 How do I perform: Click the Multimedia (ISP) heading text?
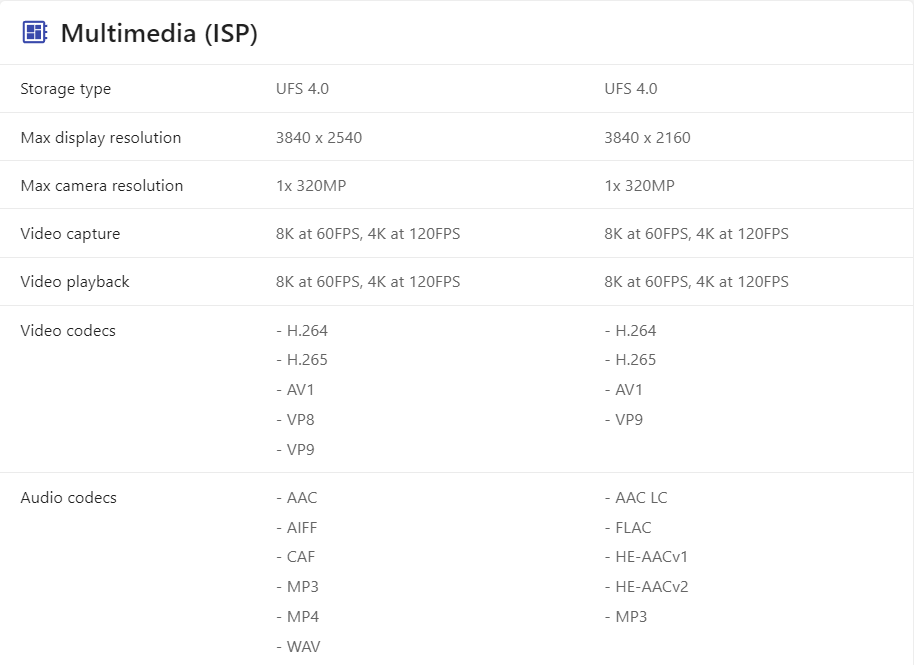(159, 33)
